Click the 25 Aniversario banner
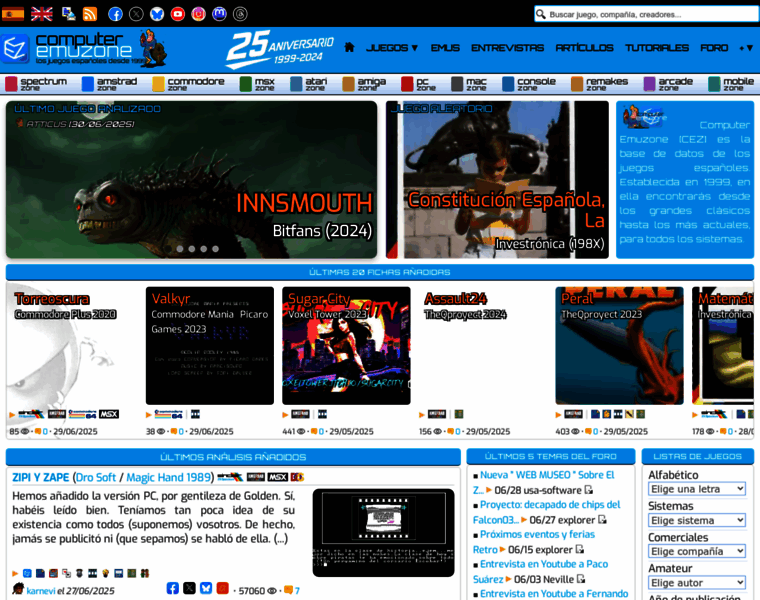 pos(280,48)
